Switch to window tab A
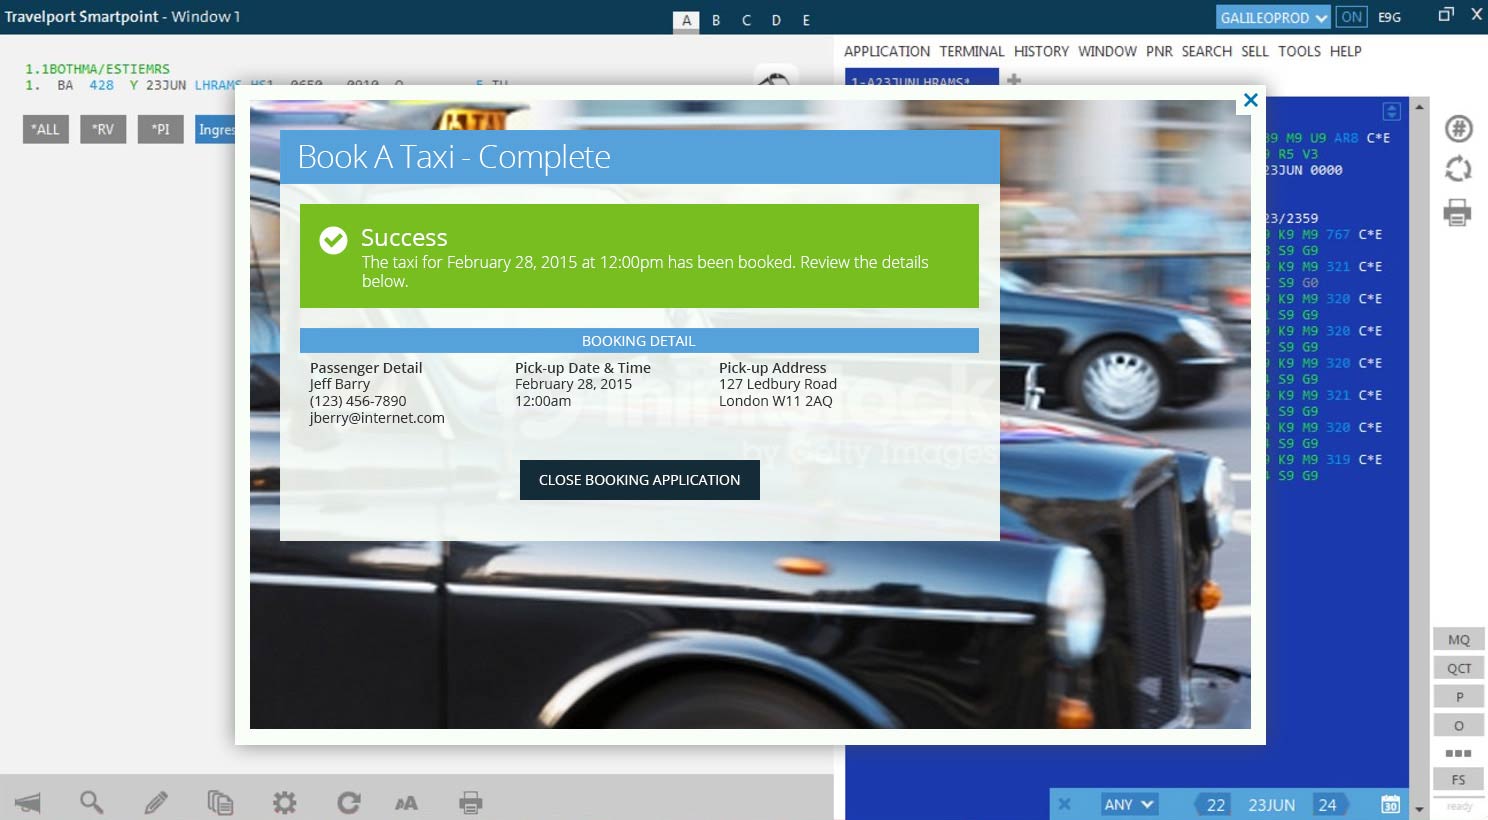Screen dimensions: 1488x820 coord(686,20)
